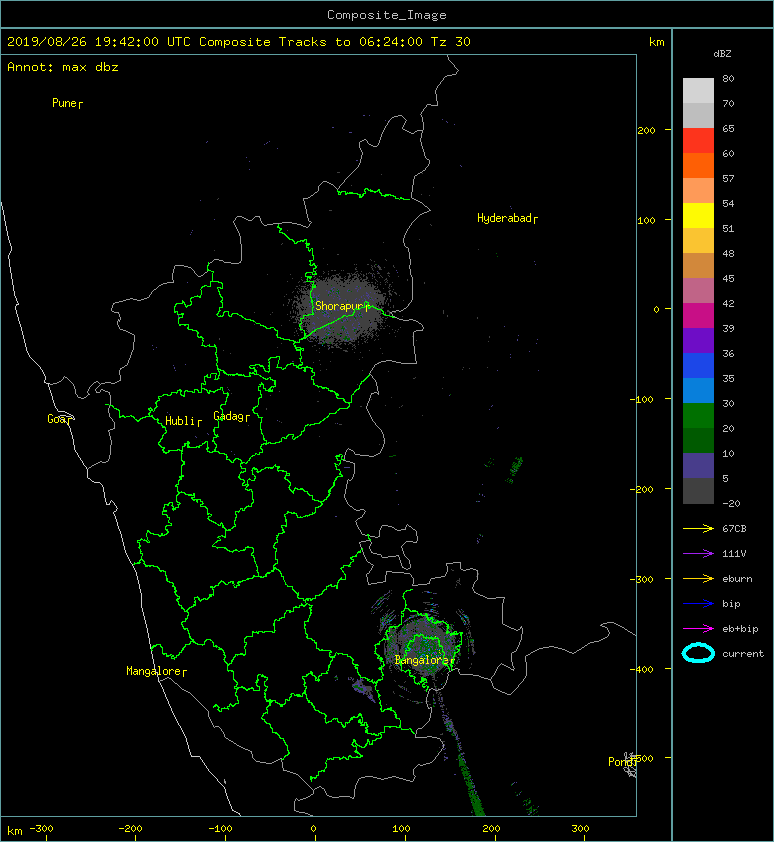
Task: Select the dusty pink 45 dBZ color swatch
Action: (x=698, y=291)
